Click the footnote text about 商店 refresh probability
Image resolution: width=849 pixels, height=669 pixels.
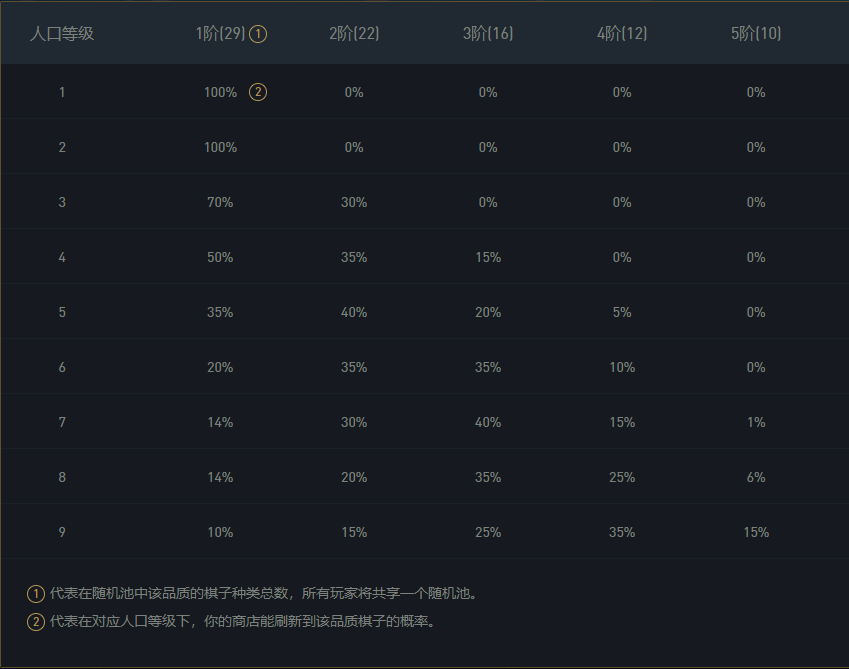point(243,622)
